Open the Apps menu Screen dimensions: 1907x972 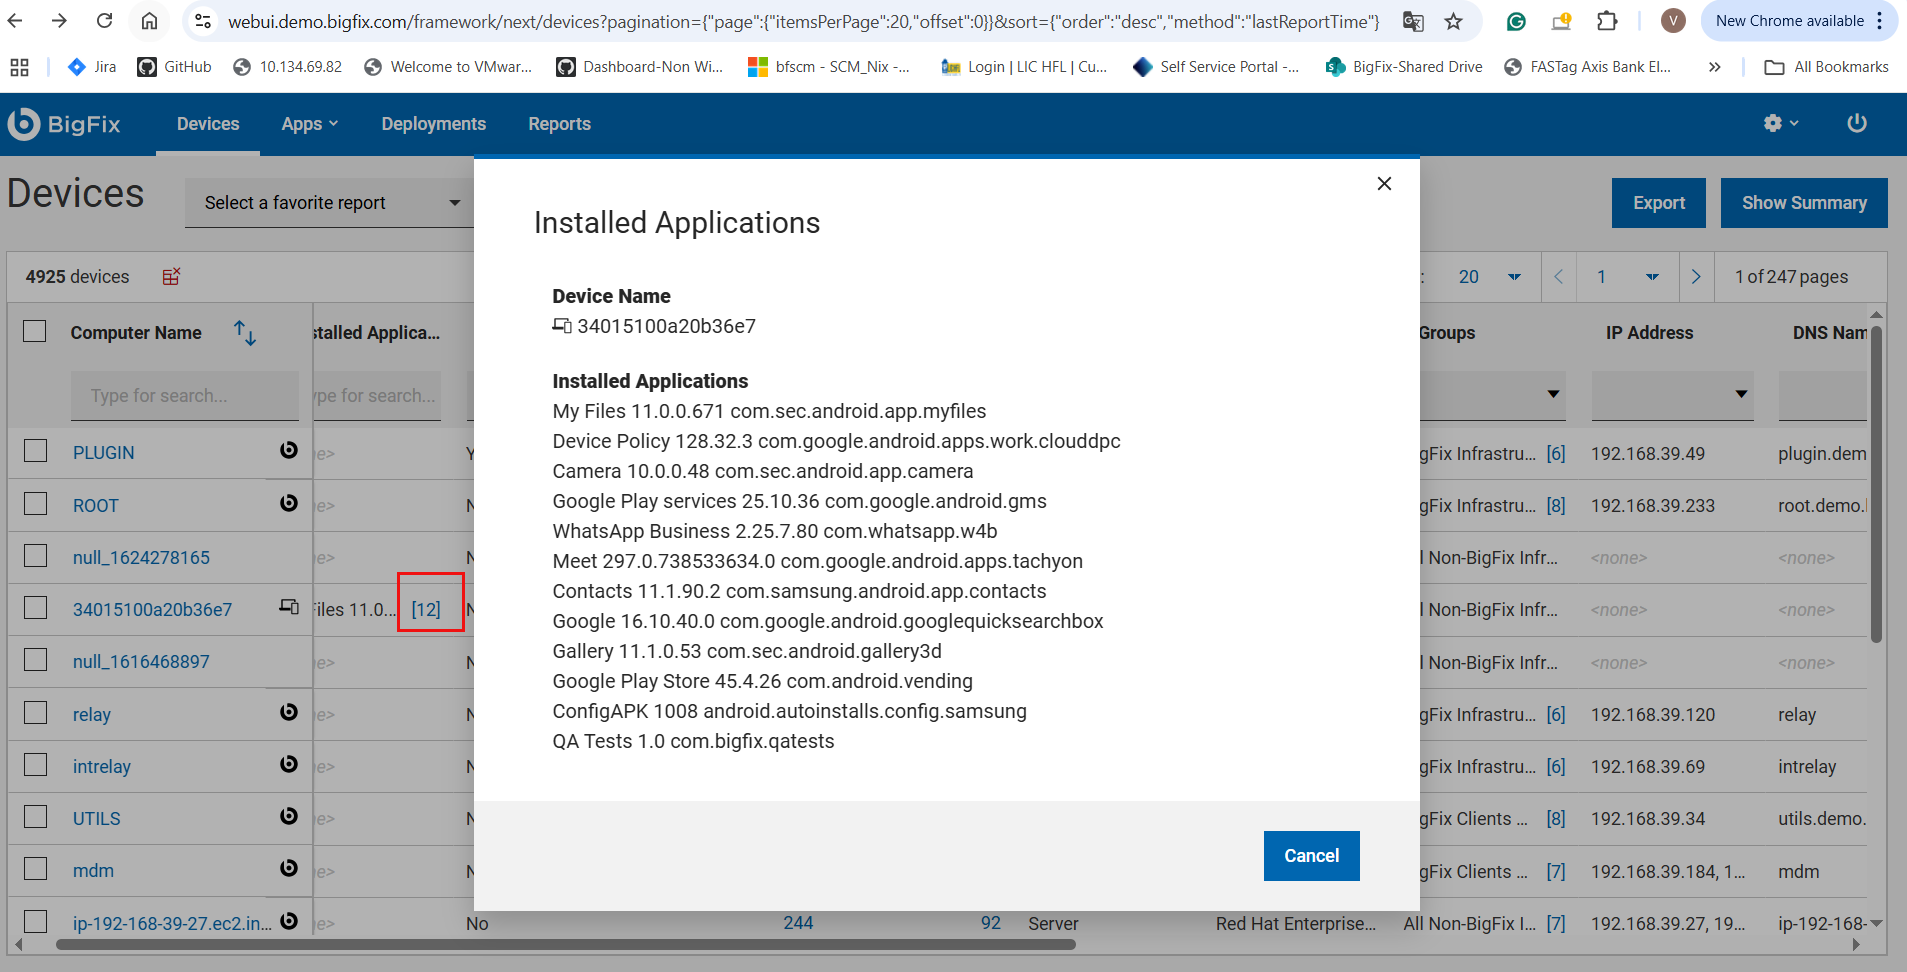pyautogui.click(x=309, y=124)
